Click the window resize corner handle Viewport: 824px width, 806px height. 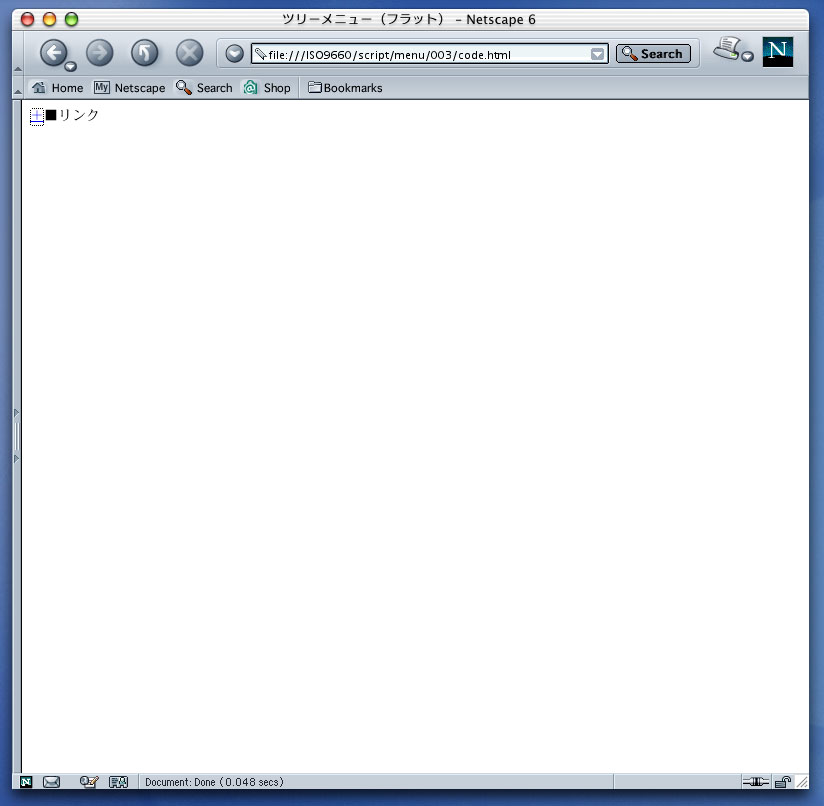(802, 782)
